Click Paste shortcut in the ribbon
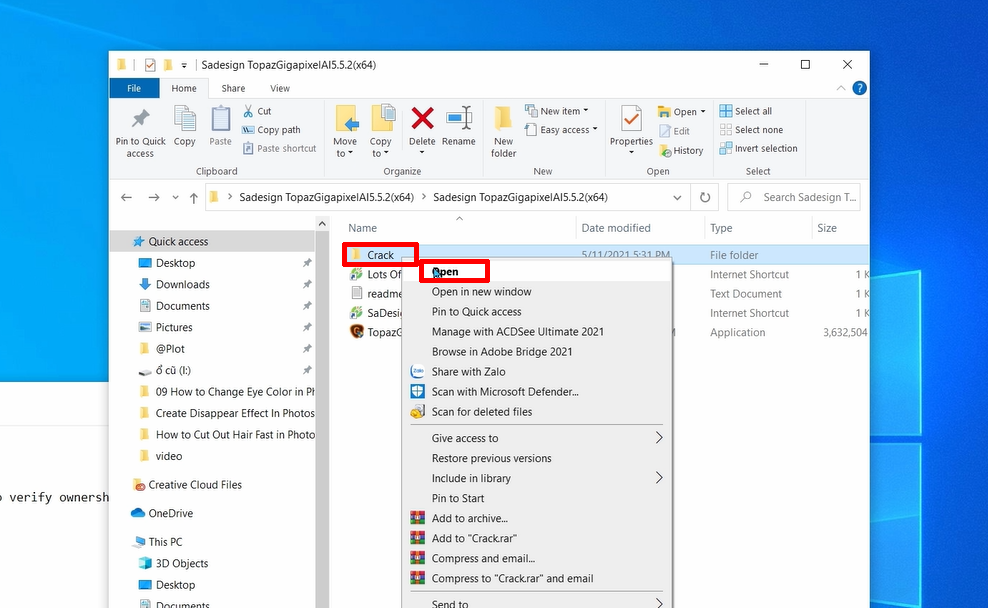988x608 pixels. point(280,149)
